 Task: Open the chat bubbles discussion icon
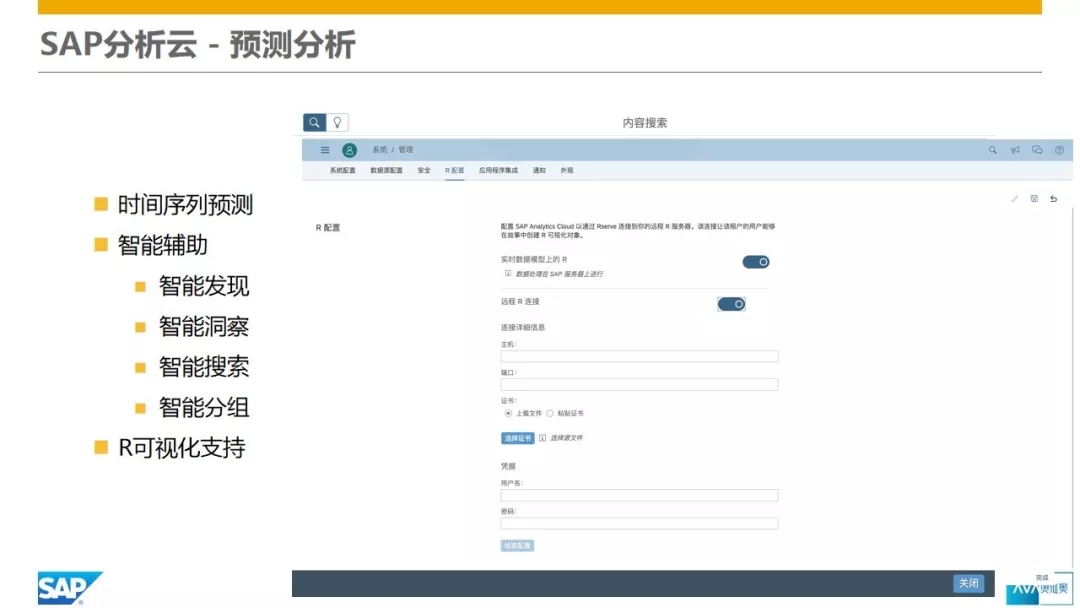tap(1037, 150)
